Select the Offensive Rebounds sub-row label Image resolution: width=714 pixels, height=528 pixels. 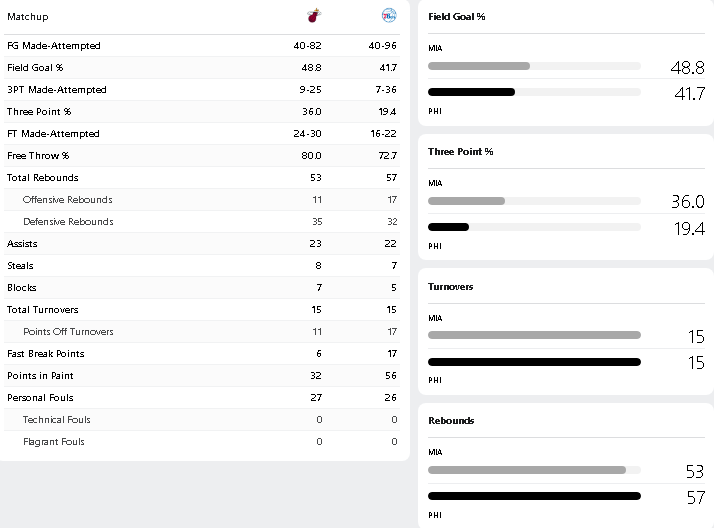pos(67,200)
